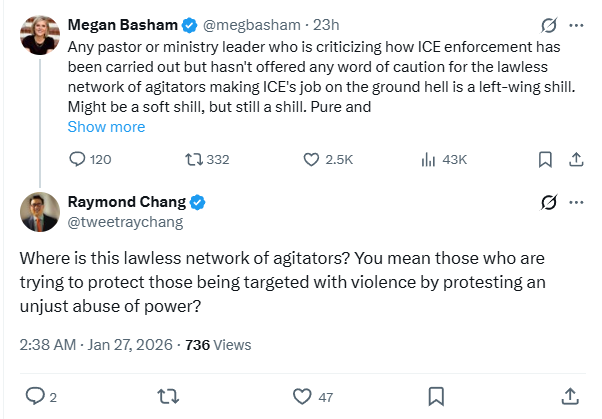Like Raymond Chang's post
This screenshot has height=419, width=602.
(301, 396)
